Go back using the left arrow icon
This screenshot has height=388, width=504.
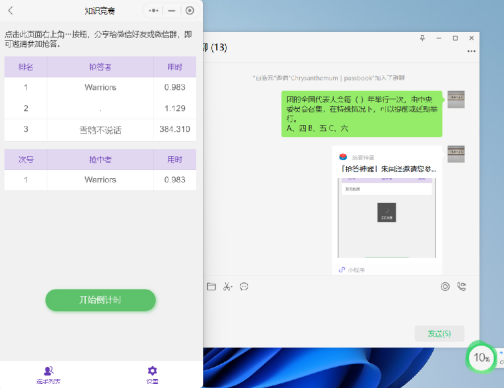tap(10, 11)
